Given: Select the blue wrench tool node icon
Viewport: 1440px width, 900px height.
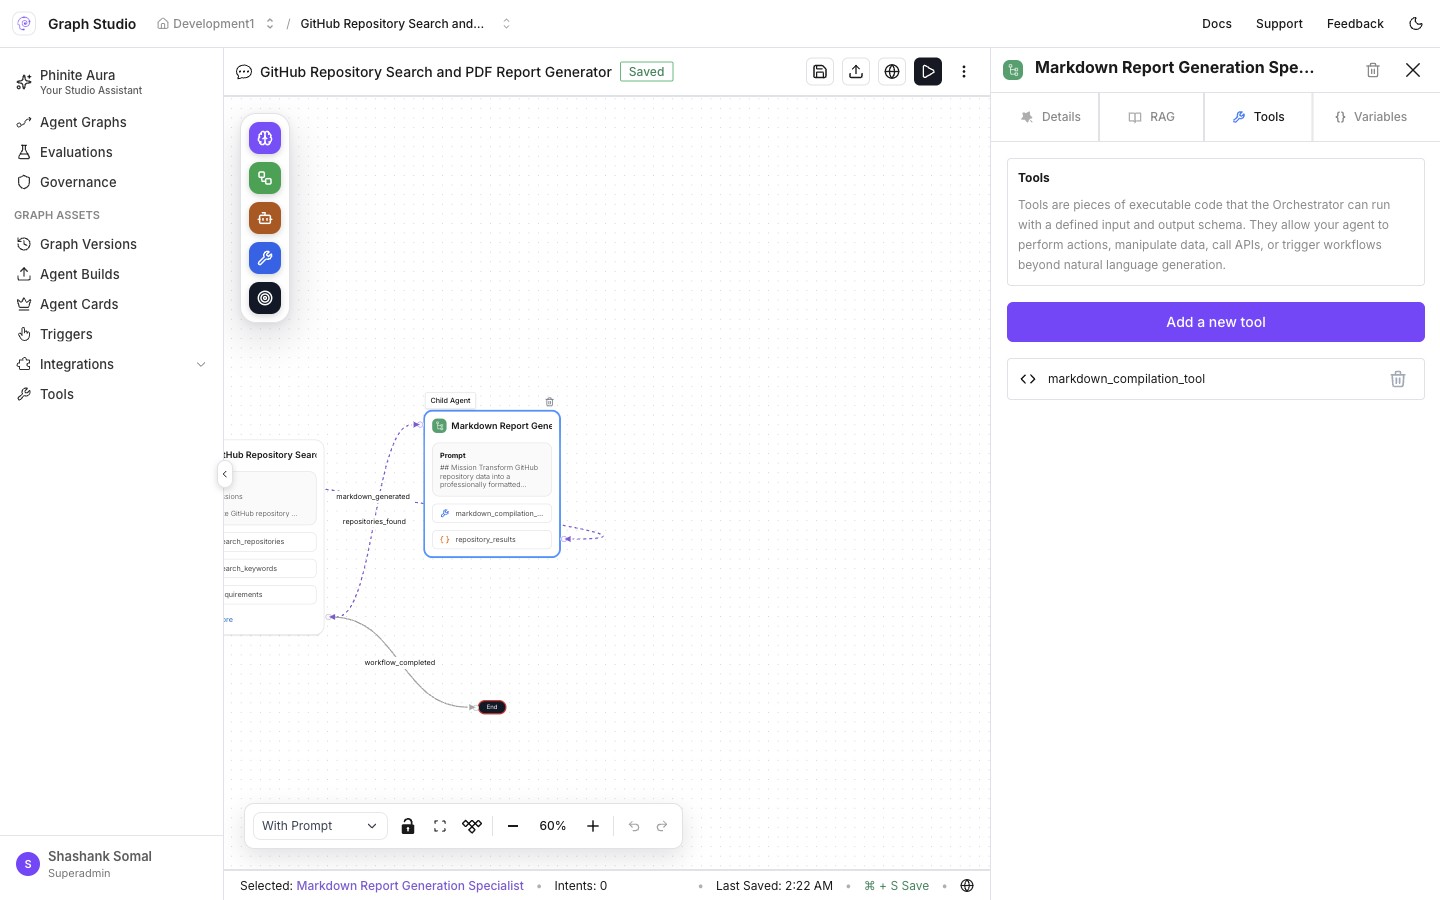Looking at the screenshot, I should (265, 258).
